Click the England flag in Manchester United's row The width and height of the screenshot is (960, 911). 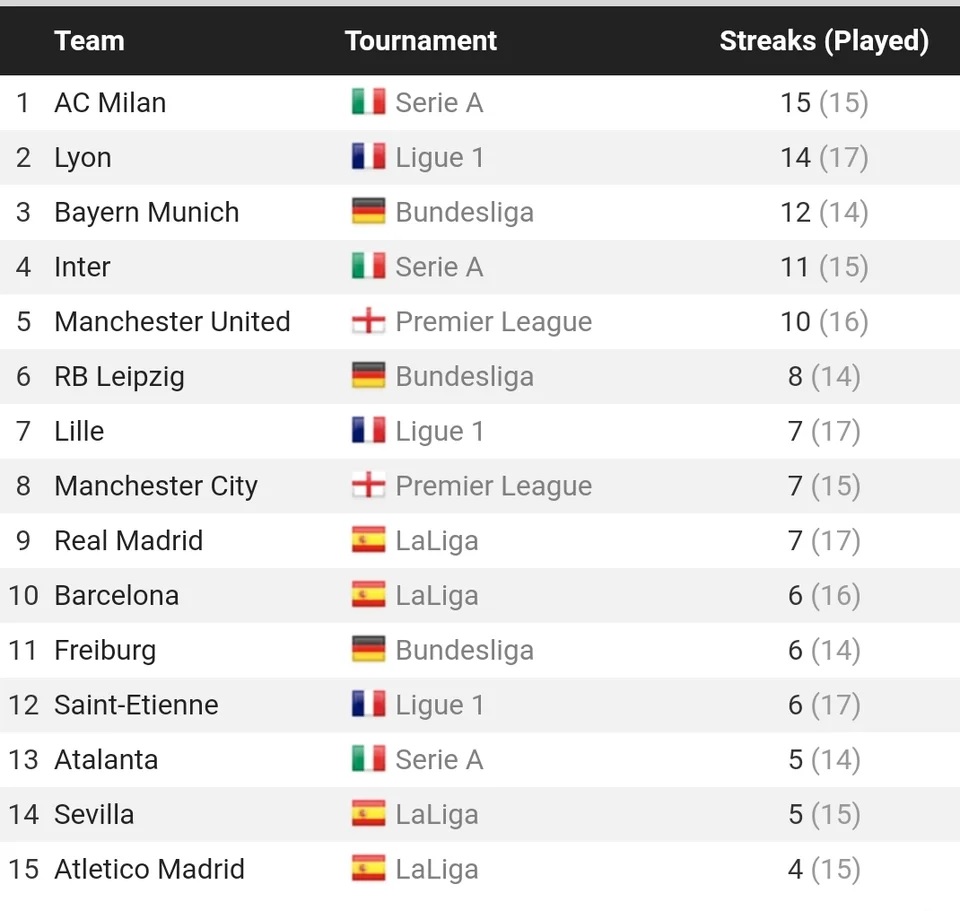pyautogui.click(x=368, y=322)
